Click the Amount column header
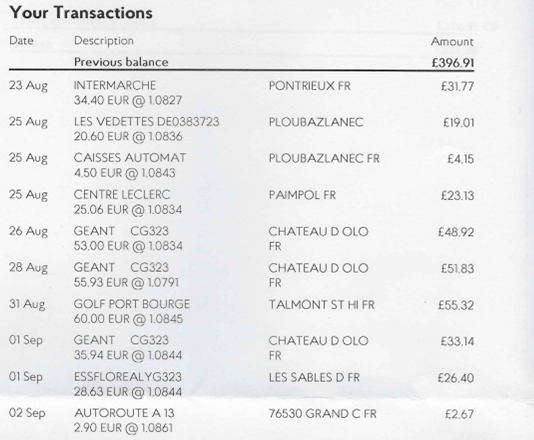 (x=452, y=42)
